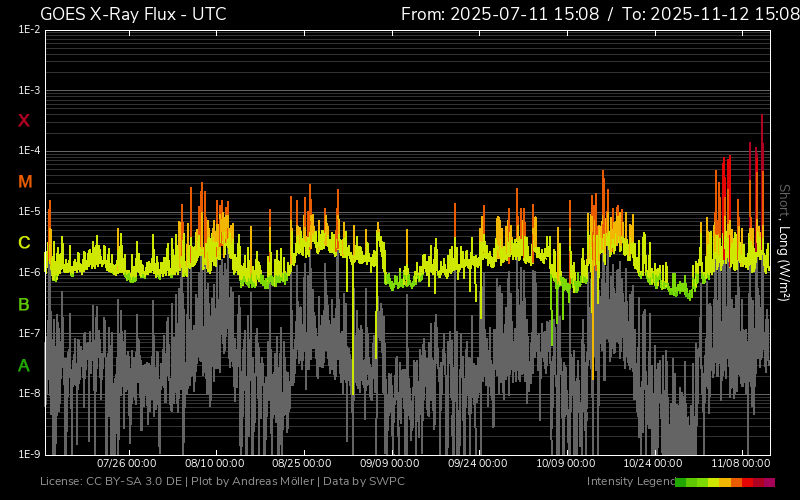This screenshot has height=500, width=800.
Task: Click the GOES X-Ray Flux - UTC title
Action: pyautogui.click(x=133, y=14)
